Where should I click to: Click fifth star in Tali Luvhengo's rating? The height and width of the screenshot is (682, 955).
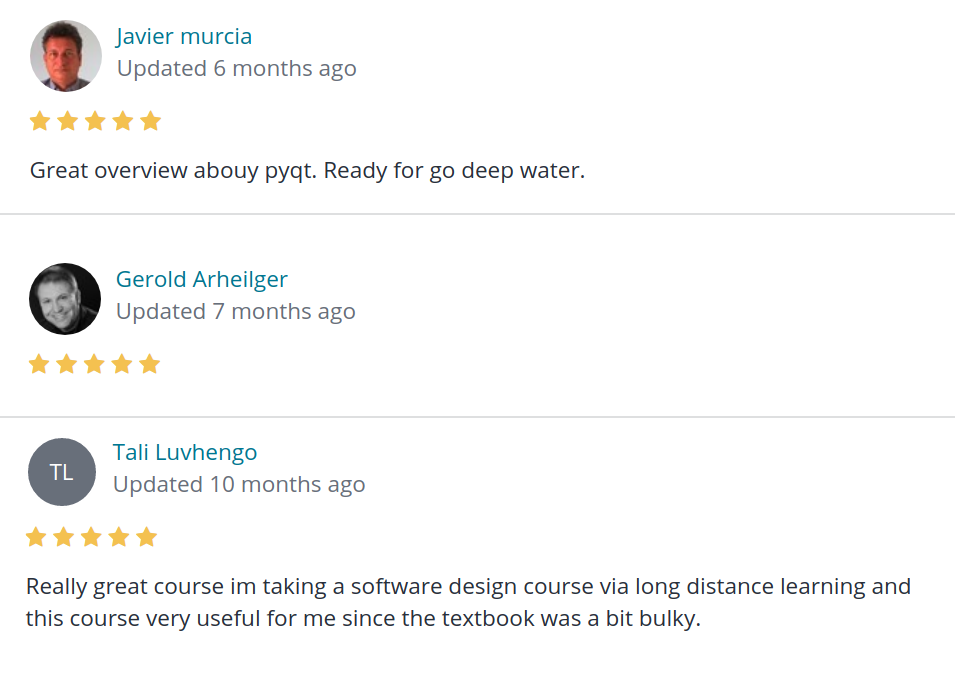tap(147, 538)
